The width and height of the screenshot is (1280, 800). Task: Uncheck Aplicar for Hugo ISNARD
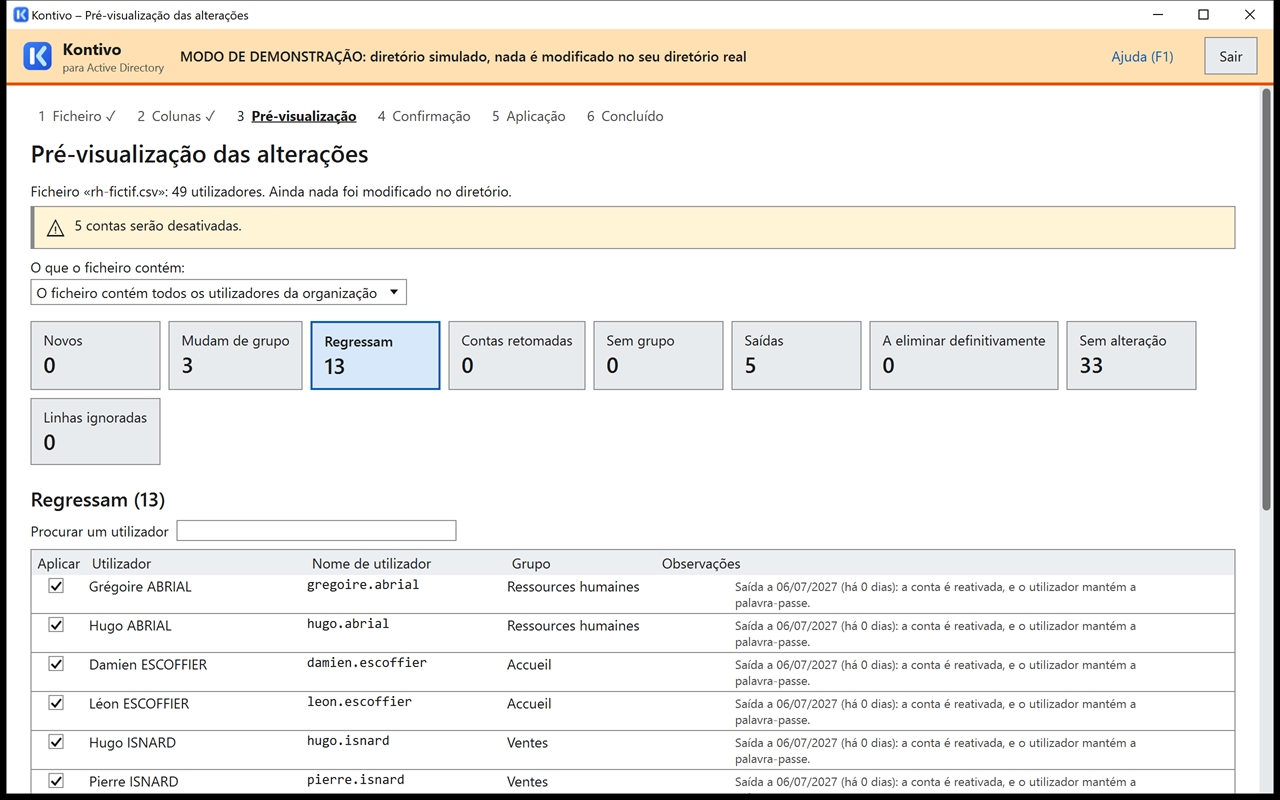(56, 742)
